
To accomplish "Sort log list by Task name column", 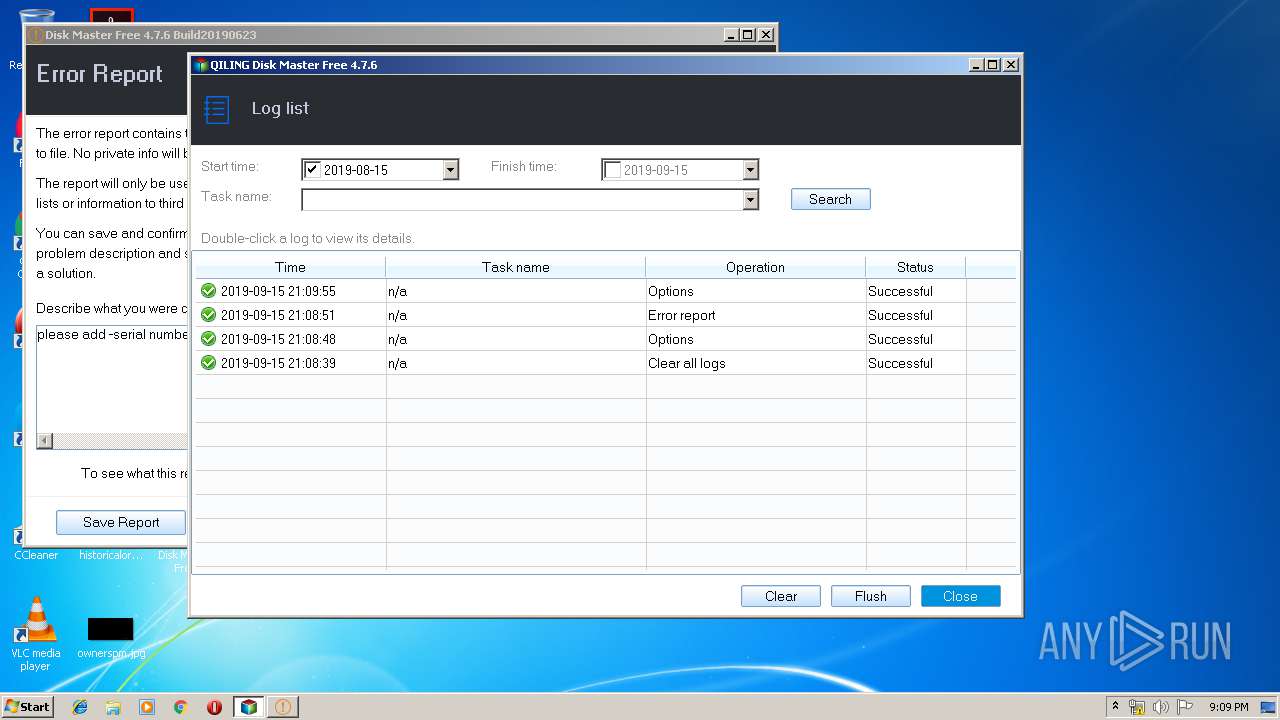I will pos(516,267).
